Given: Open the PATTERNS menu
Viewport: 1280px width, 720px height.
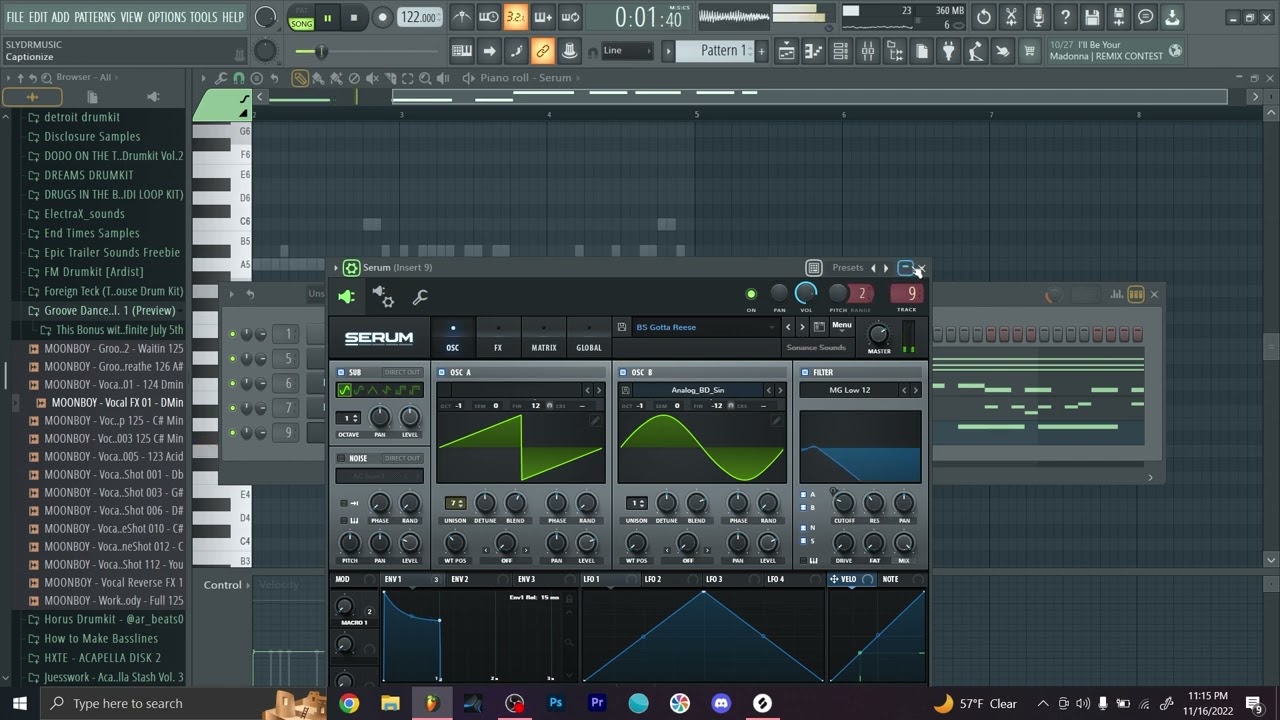Looking at the screenshot, I should tap(95, 17).
